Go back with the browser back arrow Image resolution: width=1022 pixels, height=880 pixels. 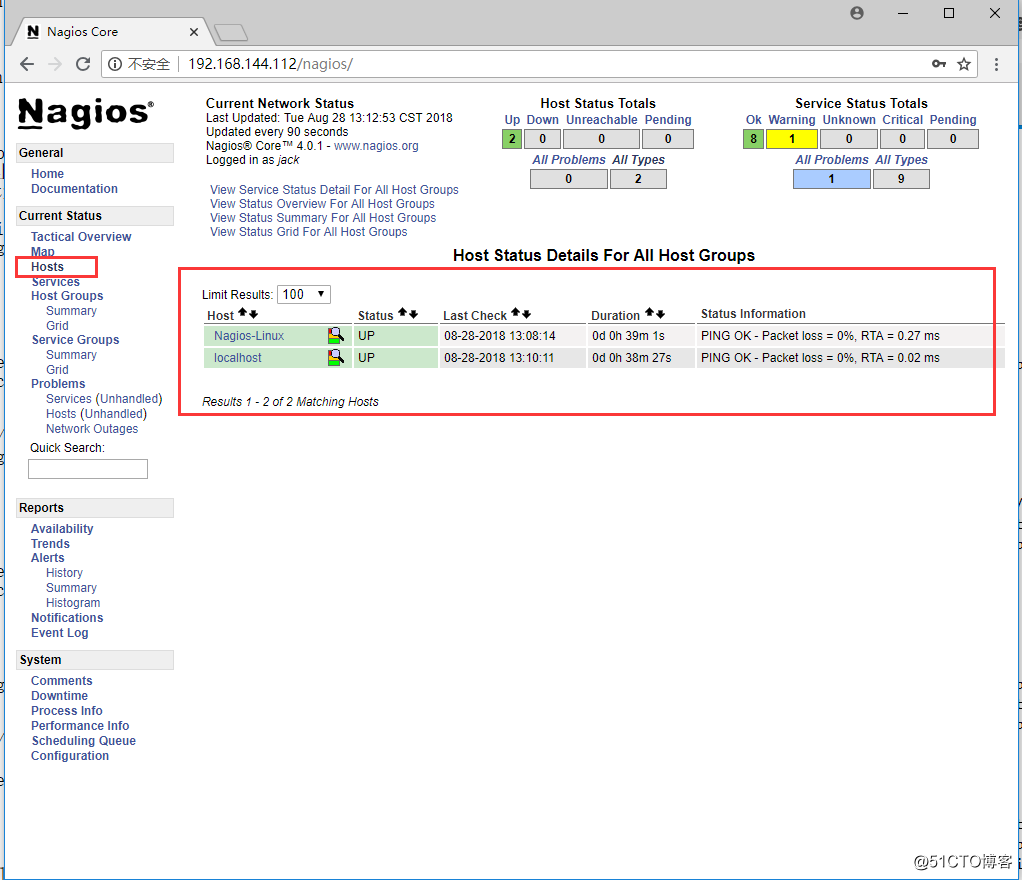pyautogui.click(x=27, y=64)
